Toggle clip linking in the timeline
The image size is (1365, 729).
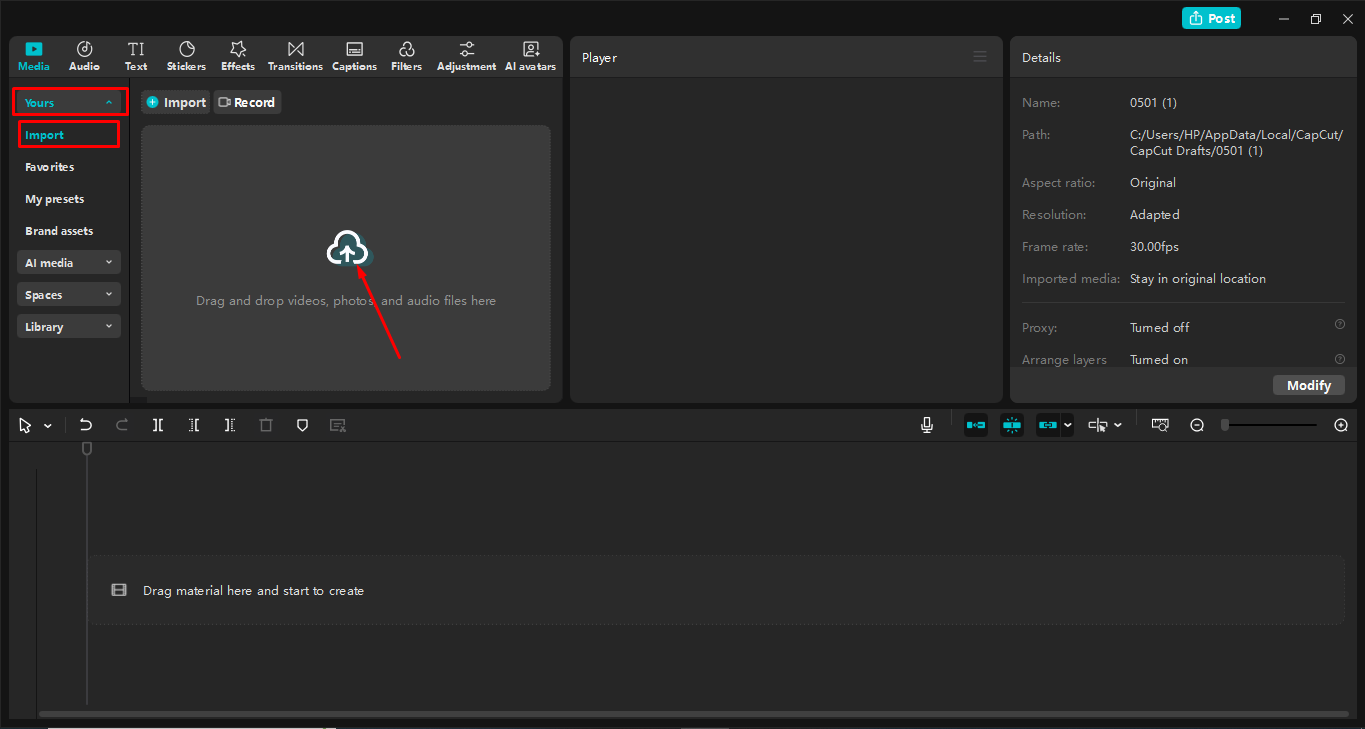[1048, 424]
